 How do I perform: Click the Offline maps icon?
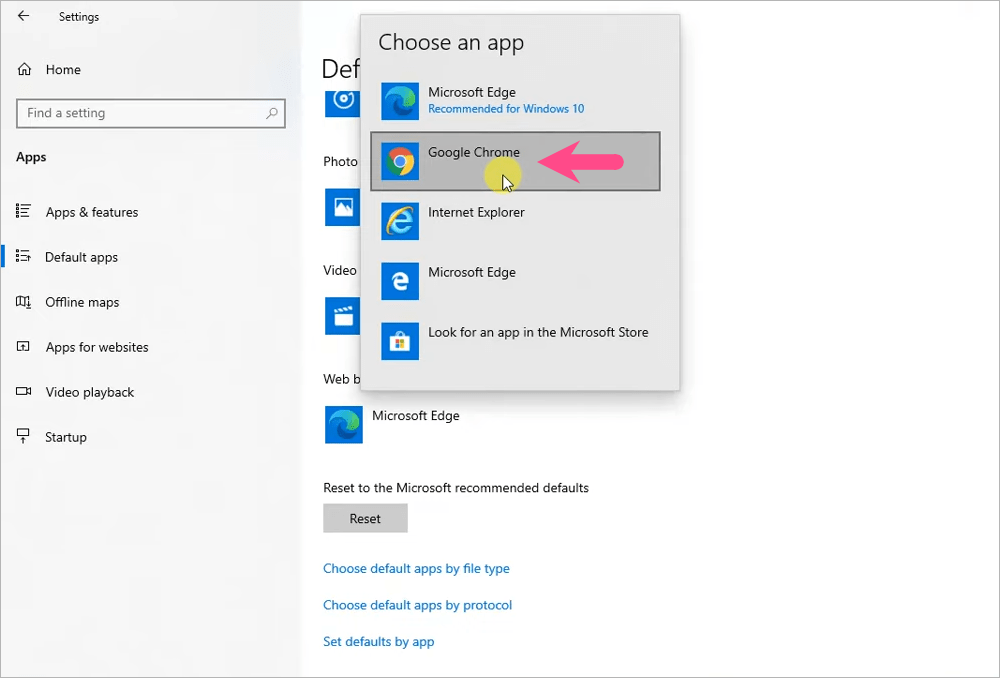point(23,302)
